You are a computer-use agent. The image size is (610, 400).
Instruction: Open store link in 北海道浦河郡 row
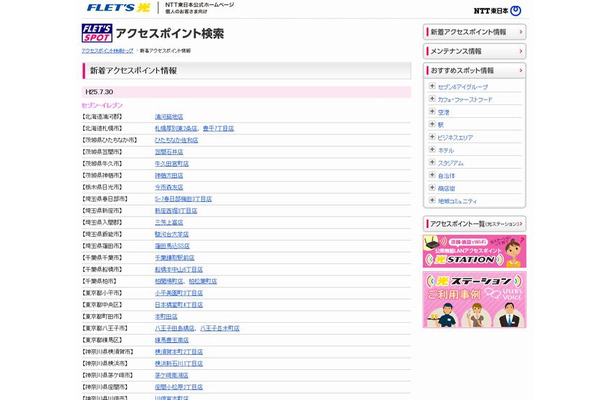point(169,117)
